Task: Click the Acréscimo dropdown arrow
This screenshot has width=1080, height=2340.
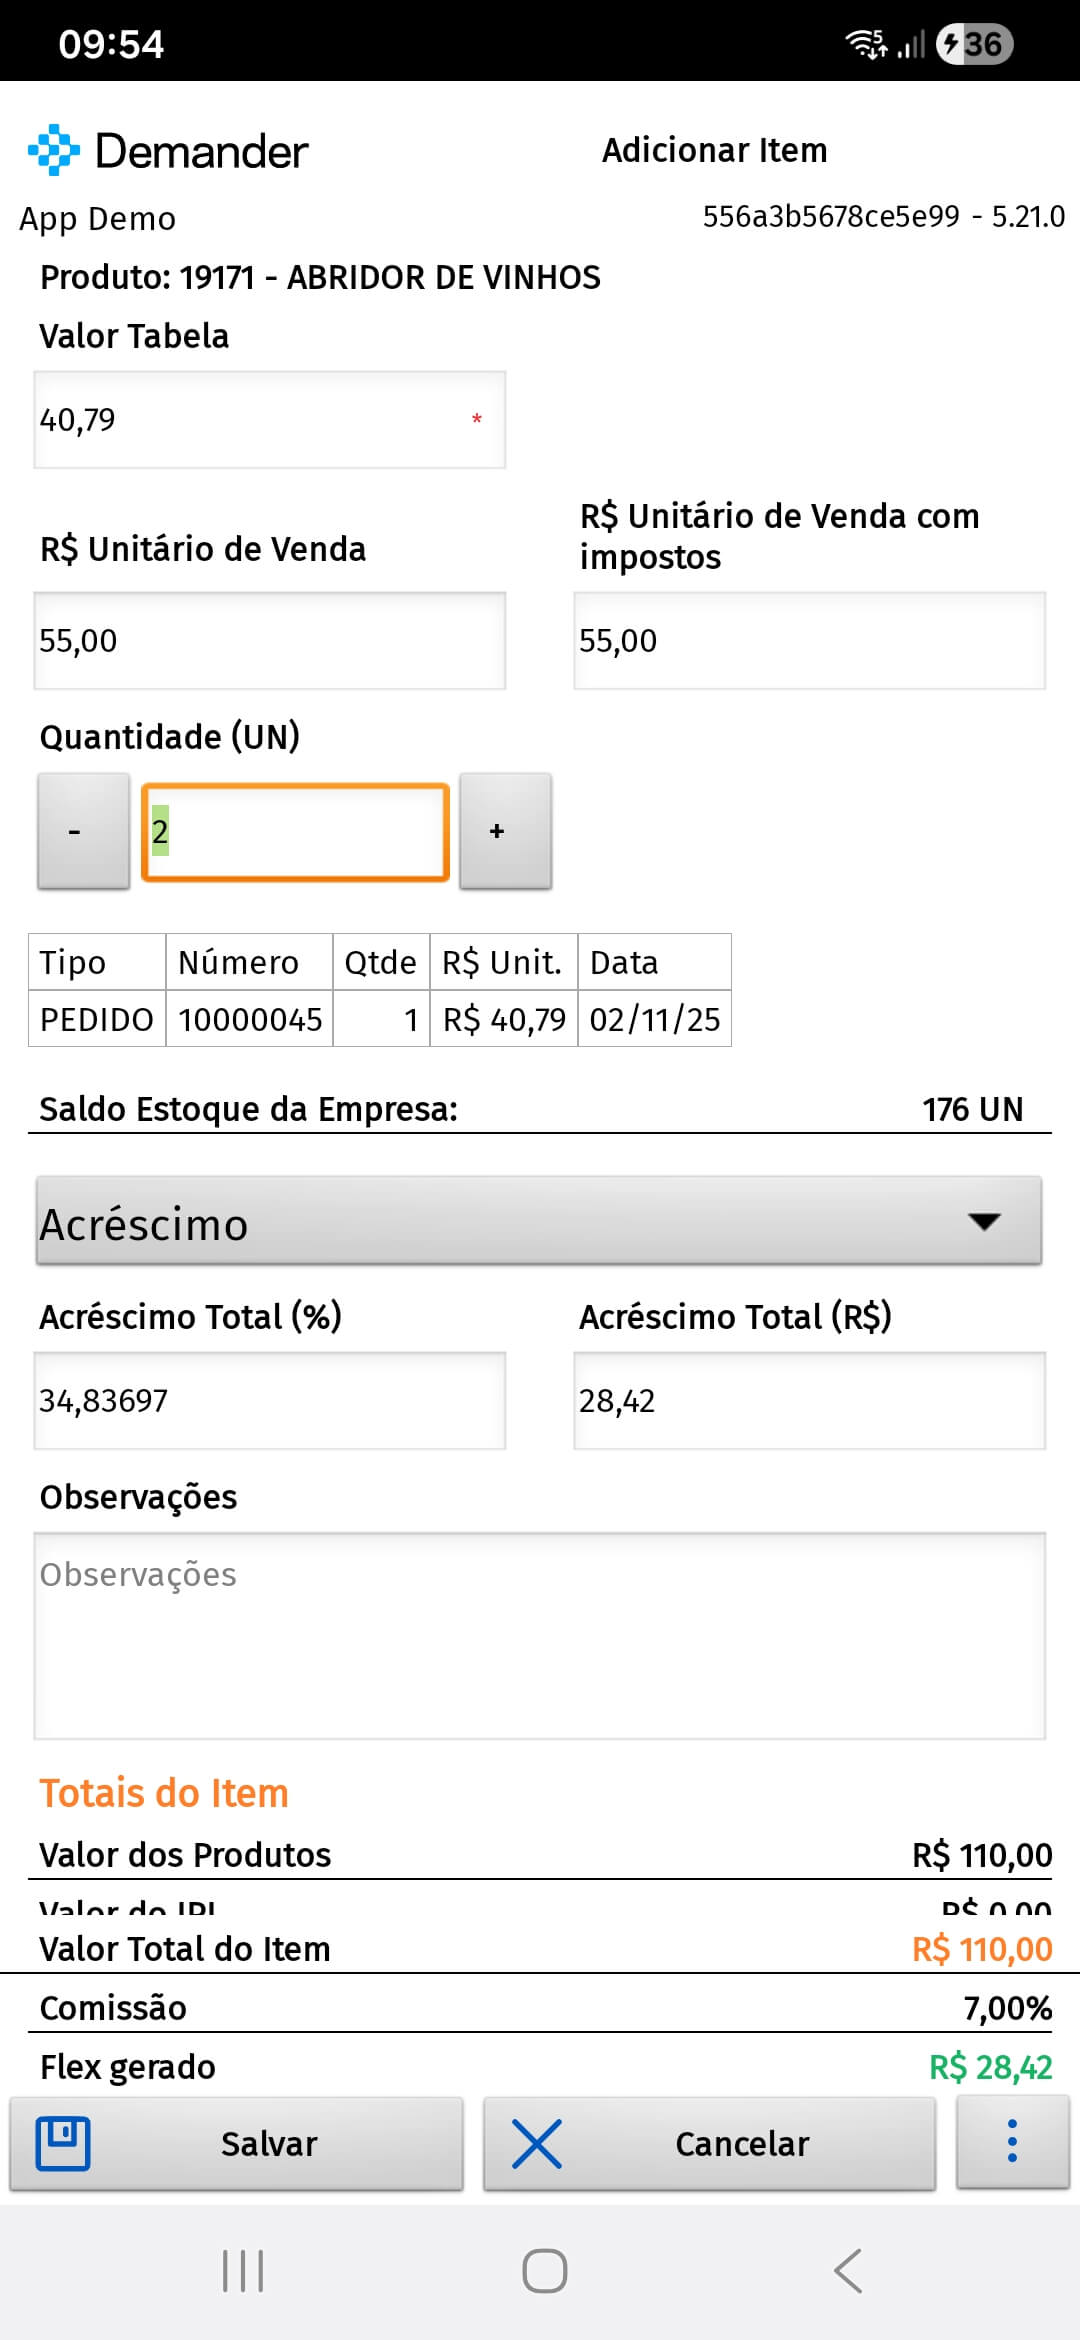Action: pos(984,1221)
